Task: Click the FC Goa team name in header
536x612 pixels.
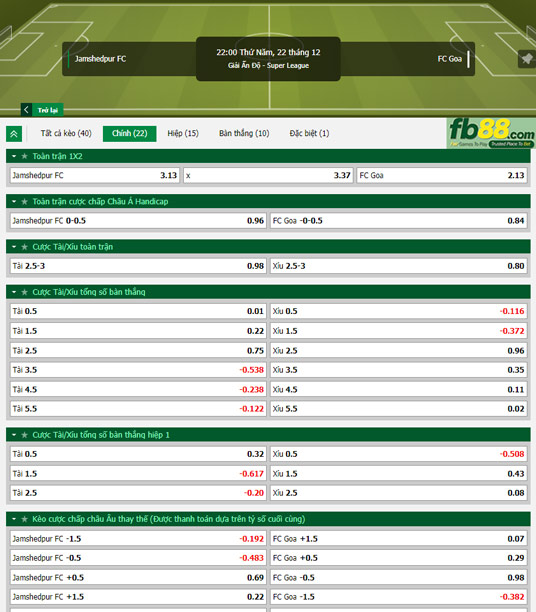Action: point(450,59)
